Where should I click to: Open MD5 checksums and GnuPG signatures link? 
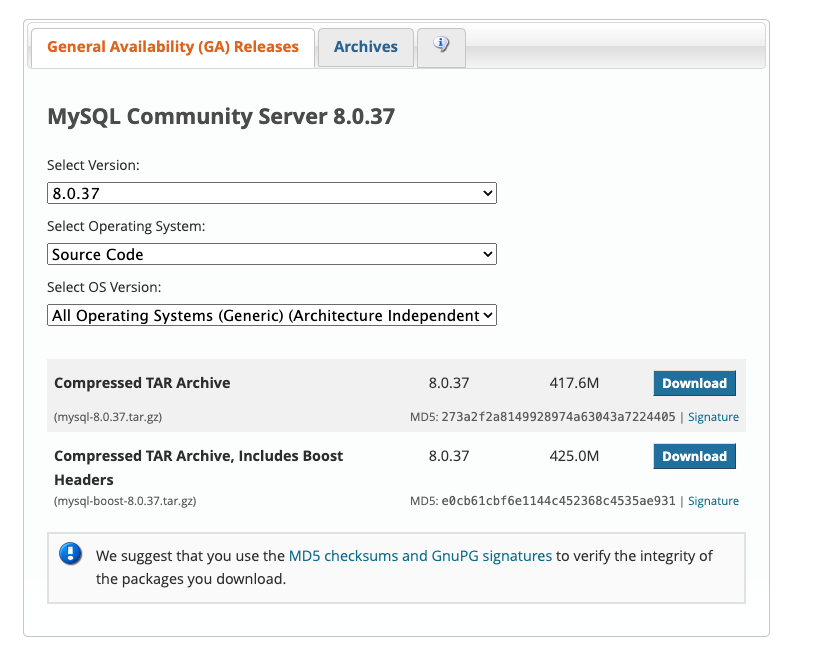(x=420, y=555)
